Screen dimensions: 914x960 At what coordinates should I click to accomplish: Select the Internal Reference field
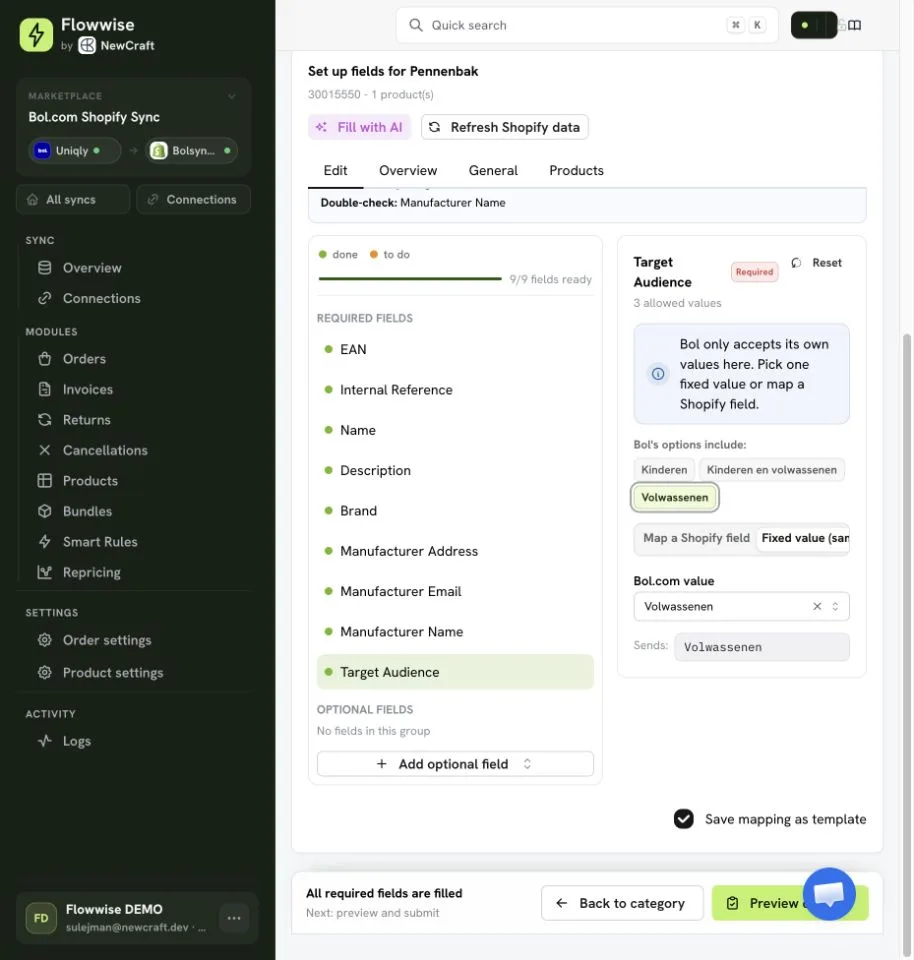tap(455, 390)
